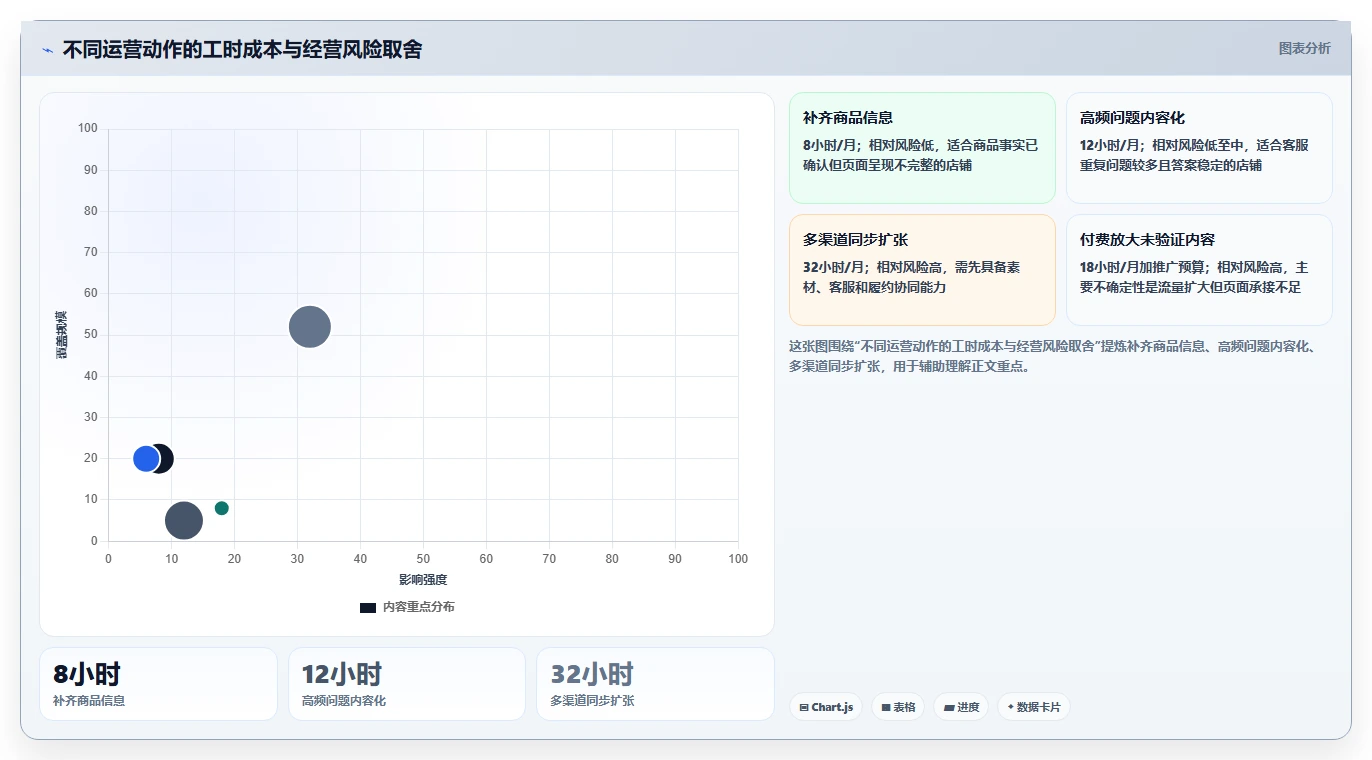The image size is (1372, 760).
Task: Click the small teal bubble on chart
Action: (222, 508)
